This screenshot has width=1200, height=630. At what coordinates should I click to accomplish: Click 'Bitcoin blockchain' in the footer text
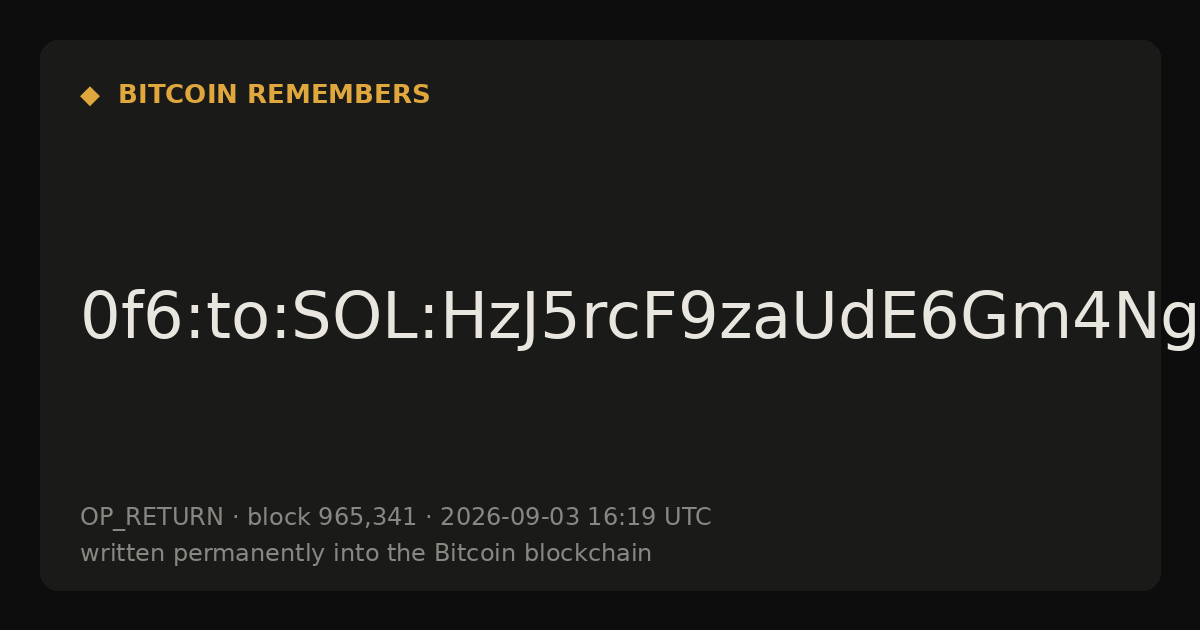click(x=543, y=553)
